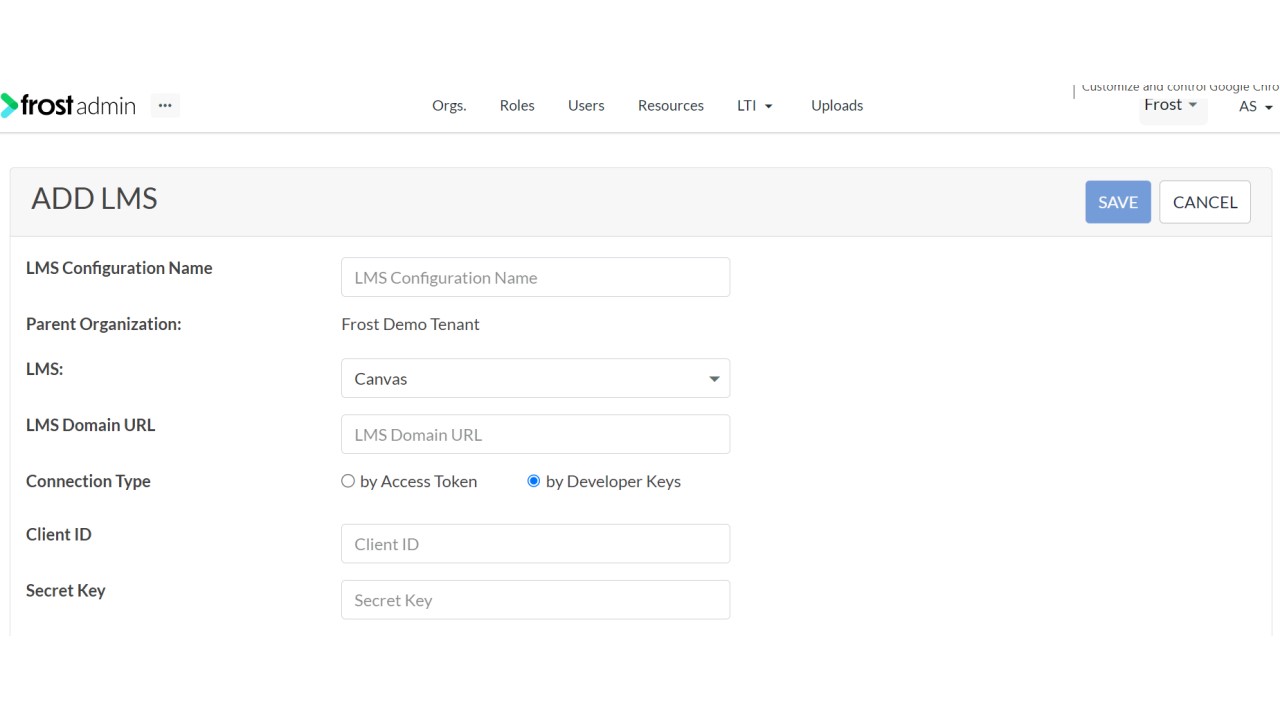1280x720 pixels.
Task: Go to the Roles page
Action: pos(517,105)
